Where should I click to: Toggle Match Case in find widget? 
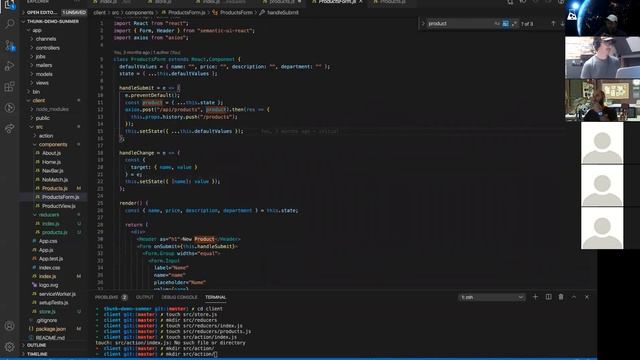point(497,24)
